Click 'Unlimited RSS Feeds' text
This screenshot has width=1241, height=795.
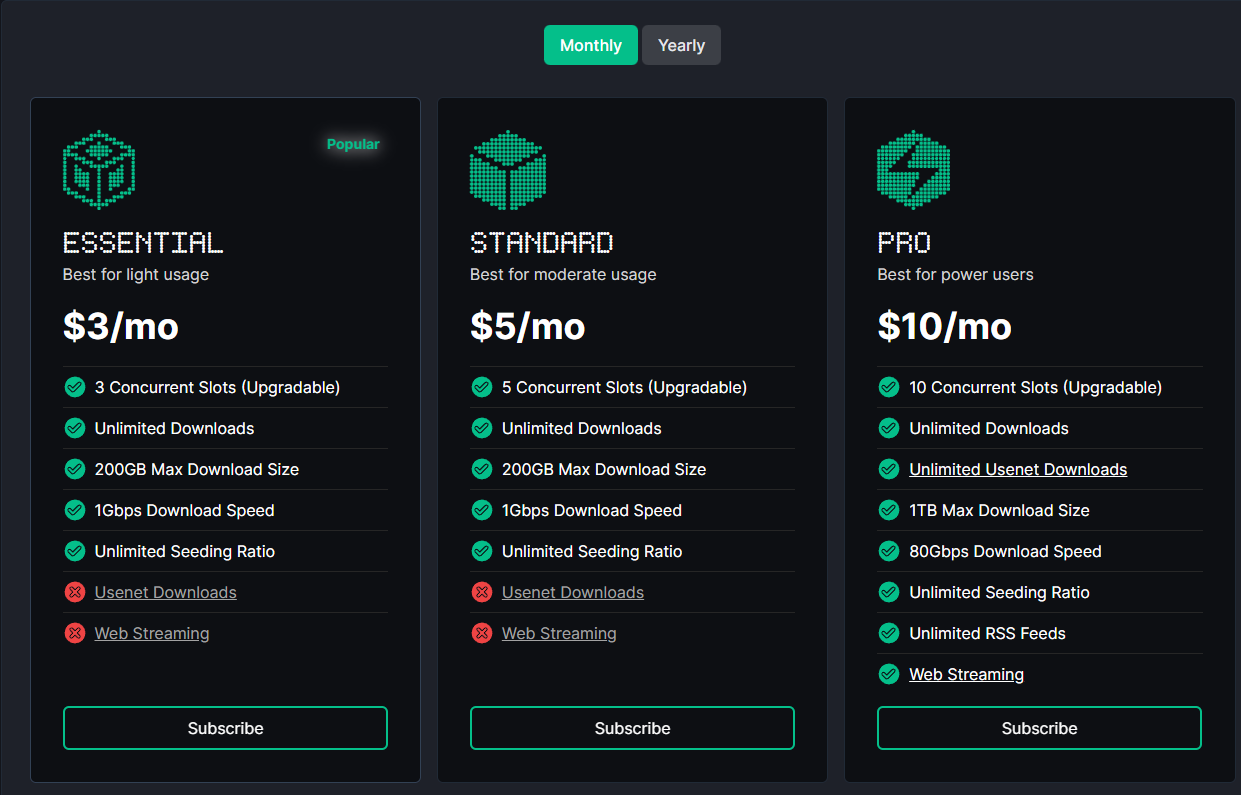coord(987,633)
